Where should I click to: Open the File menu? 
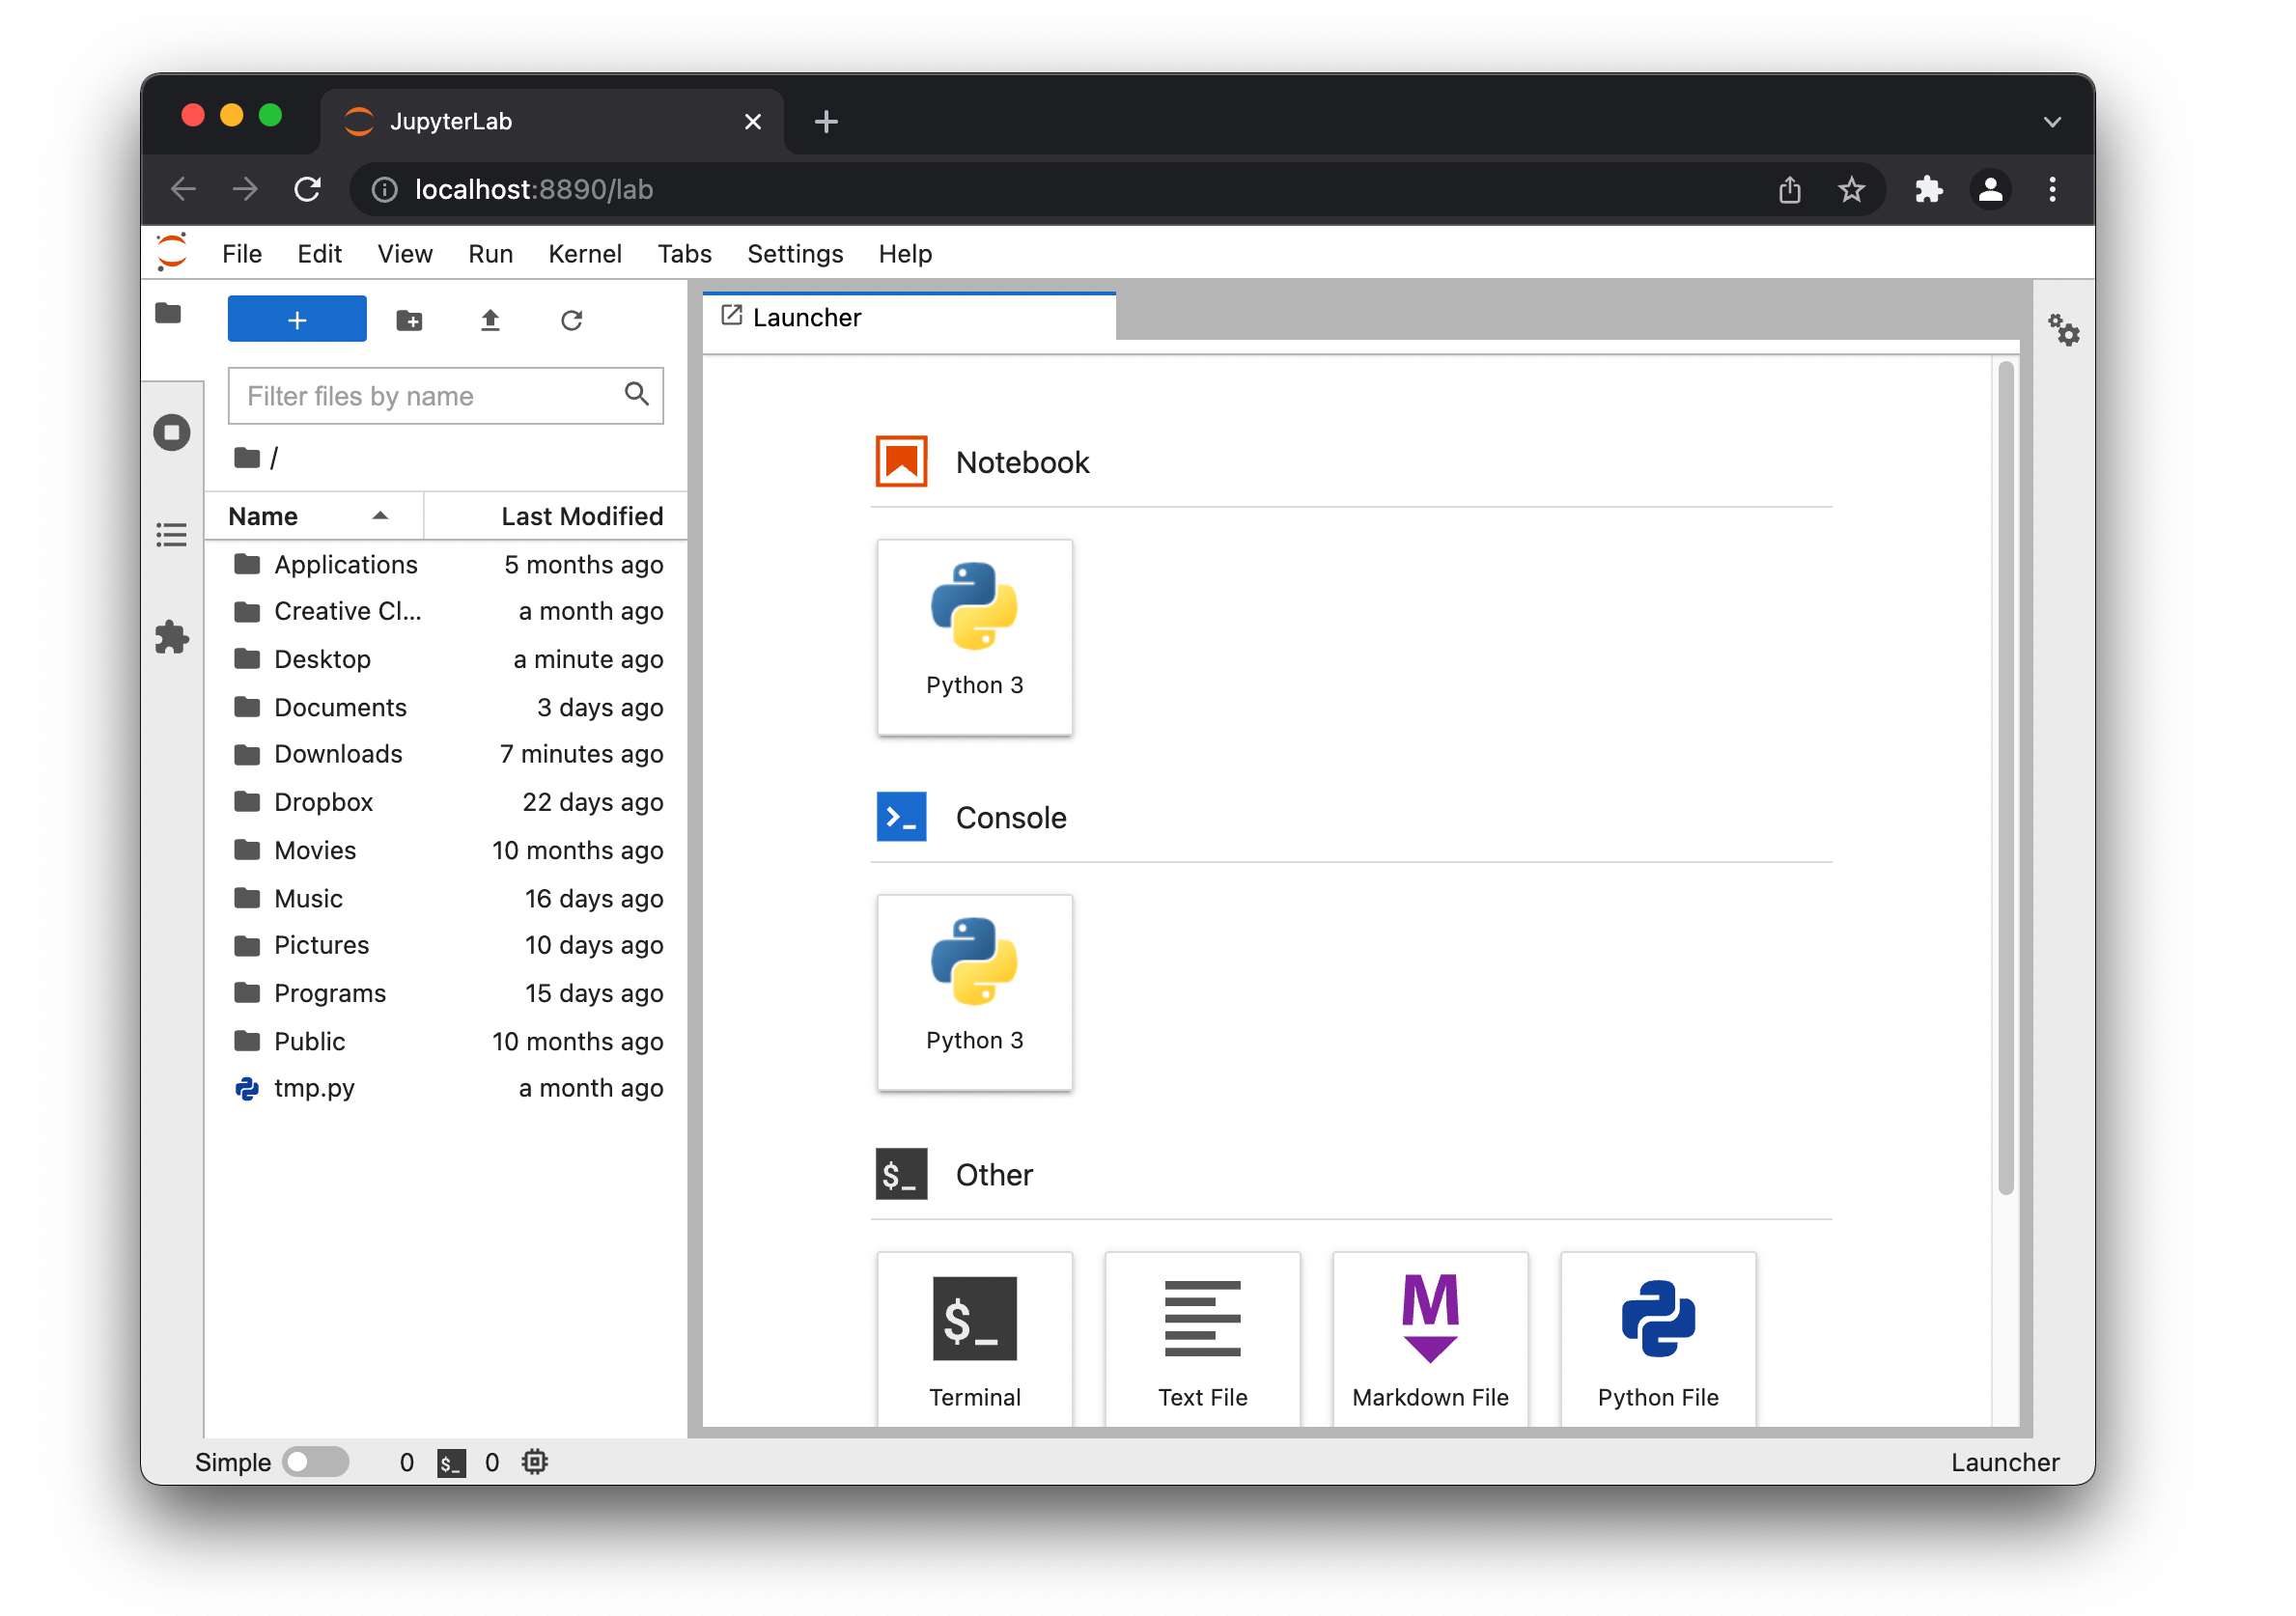(x=242, y=254)
